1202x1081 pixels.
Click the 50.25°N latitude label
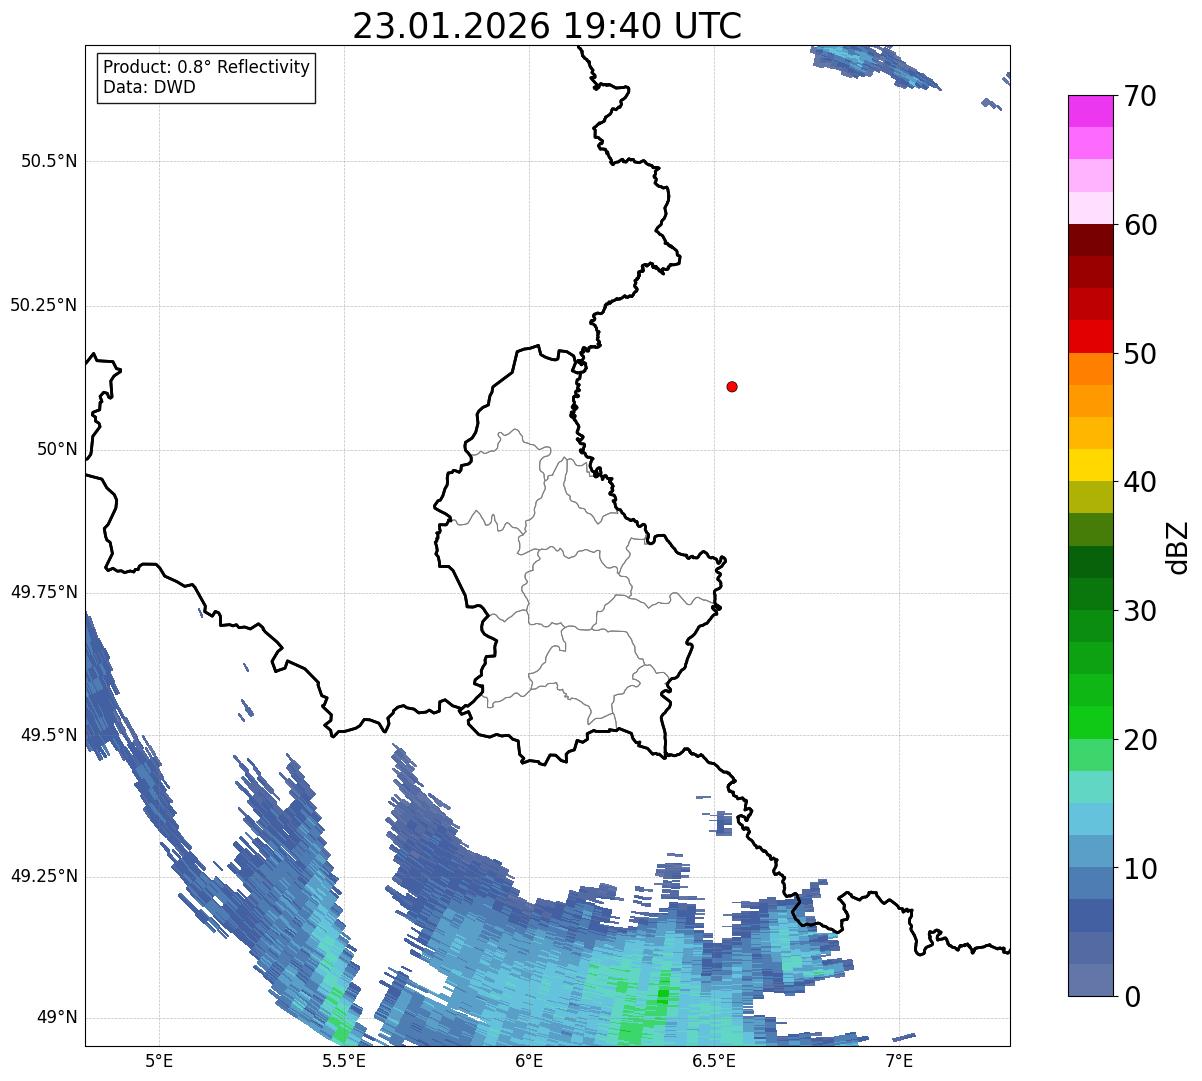[43, 305]
